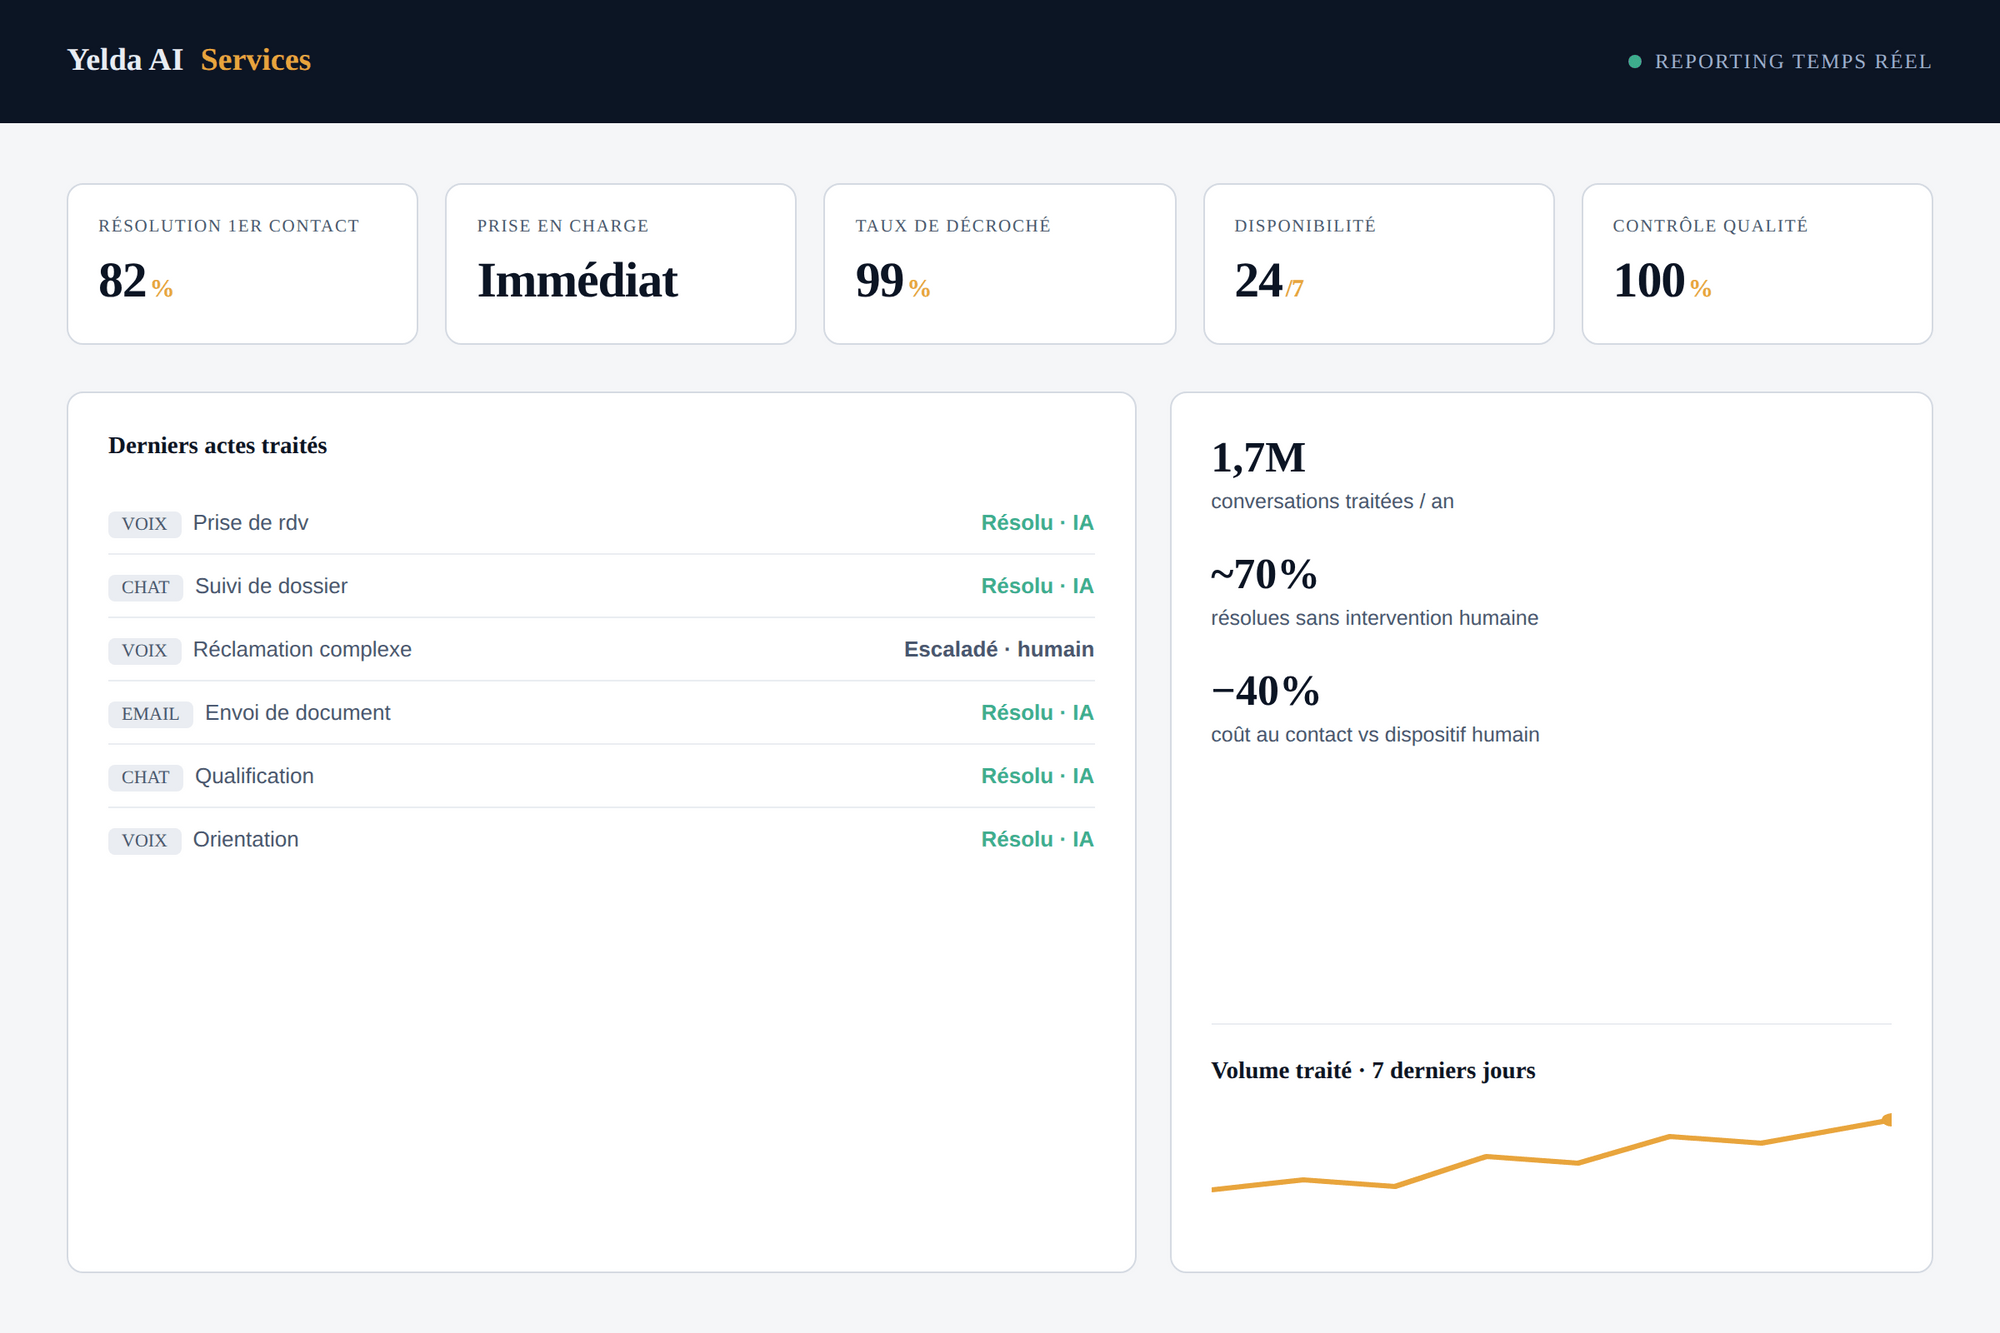Click the VOIX tag beside Prise de rdv
Viewport: 2000px width, 1333px height.
pyautogui.click(x=144, y=524)
